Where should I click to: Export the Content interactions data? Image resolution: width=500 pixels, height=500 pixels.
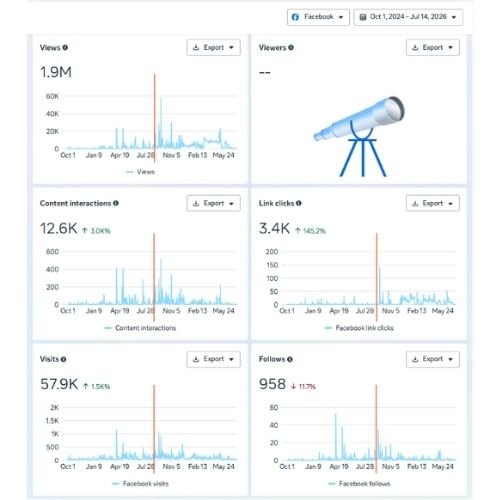click(x=213, y=203)
